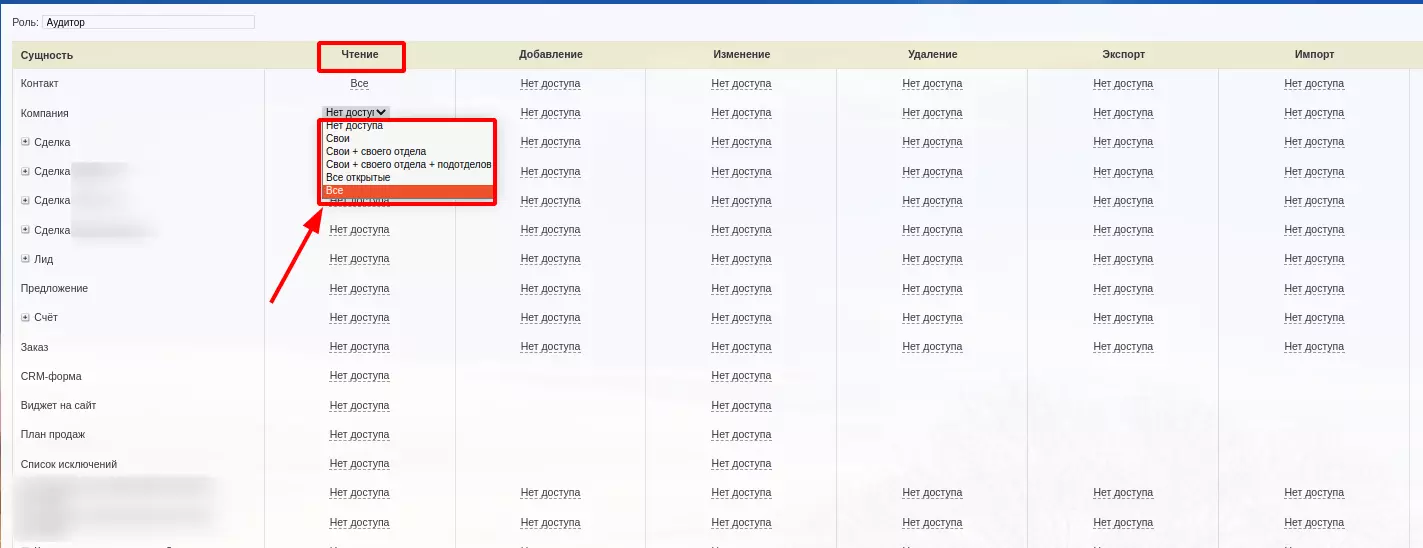Viewport: 1423px width, 548px height.
Task: Change Контакт Импорт access
Action: coord(1314,84)
